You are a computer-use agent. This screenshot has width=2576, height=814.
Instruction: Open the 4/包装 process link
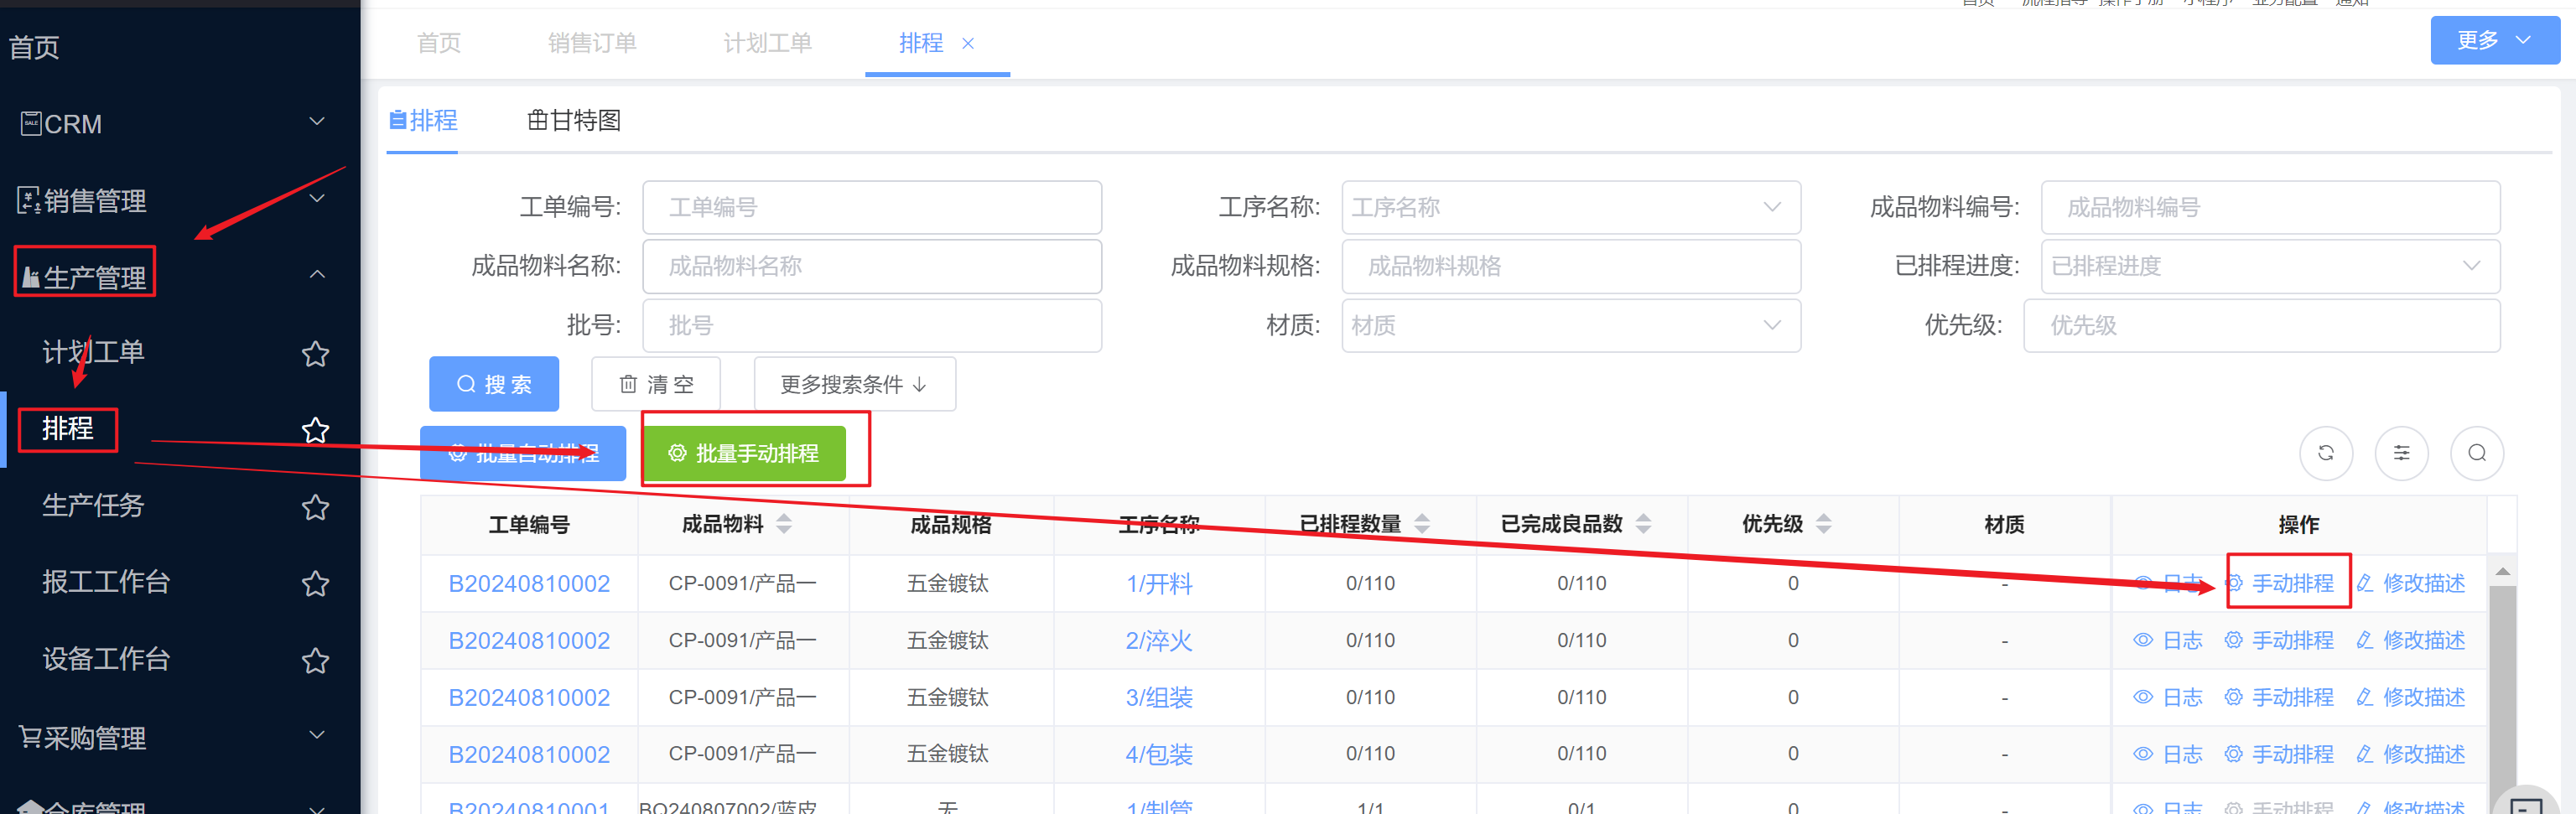click(x=1159, y=754)
